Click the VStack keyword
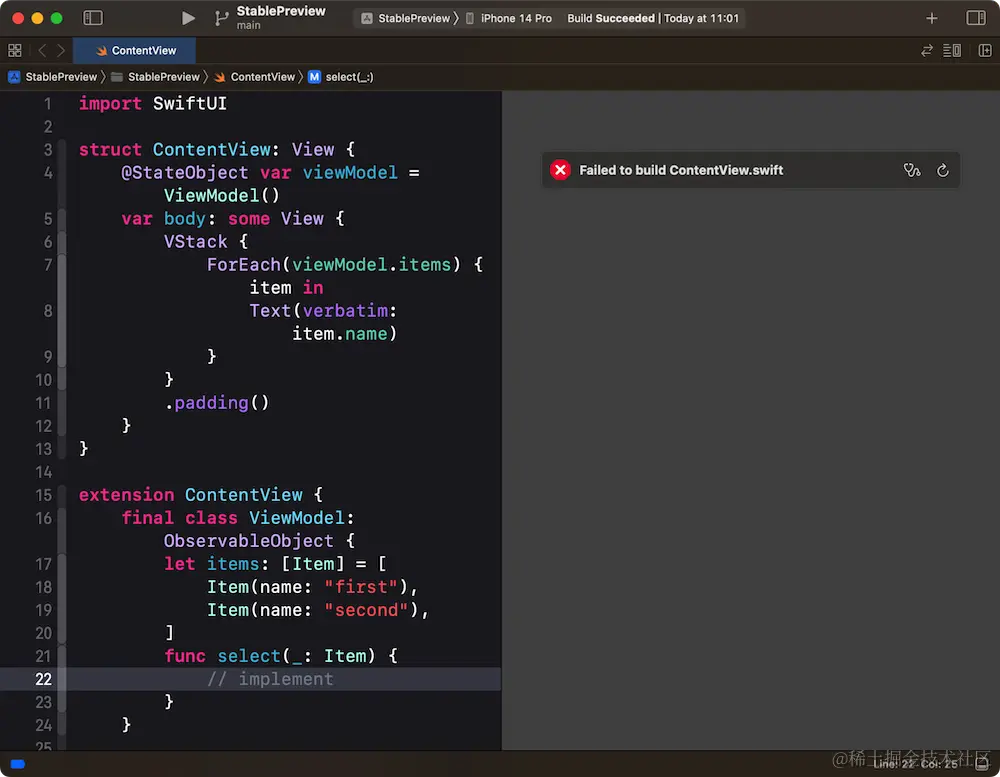The height and width of the screenshot is (777, 1000). coord(195,242)
